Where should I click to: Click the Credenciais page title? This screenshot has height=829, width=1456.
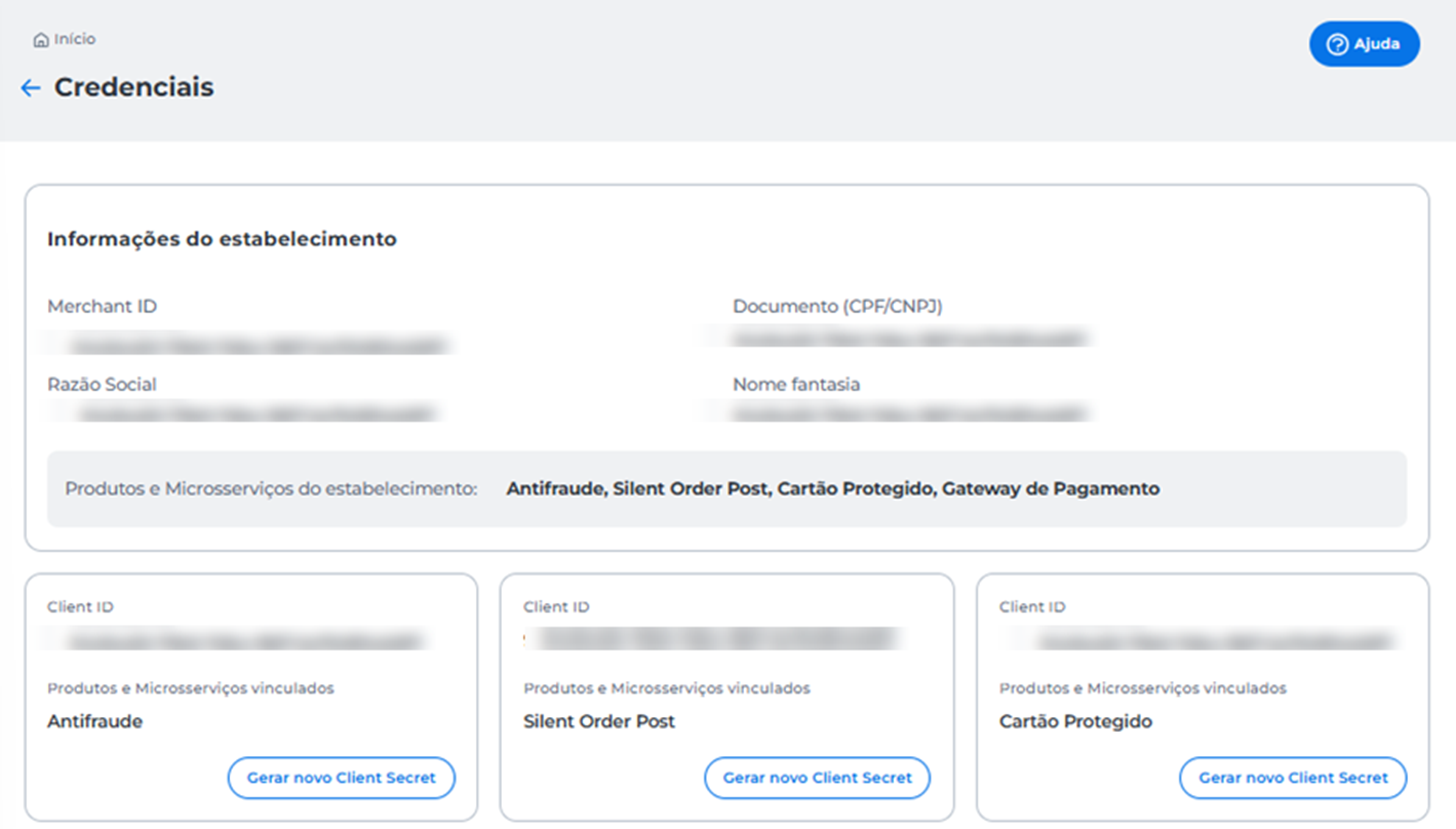(134, 87)
